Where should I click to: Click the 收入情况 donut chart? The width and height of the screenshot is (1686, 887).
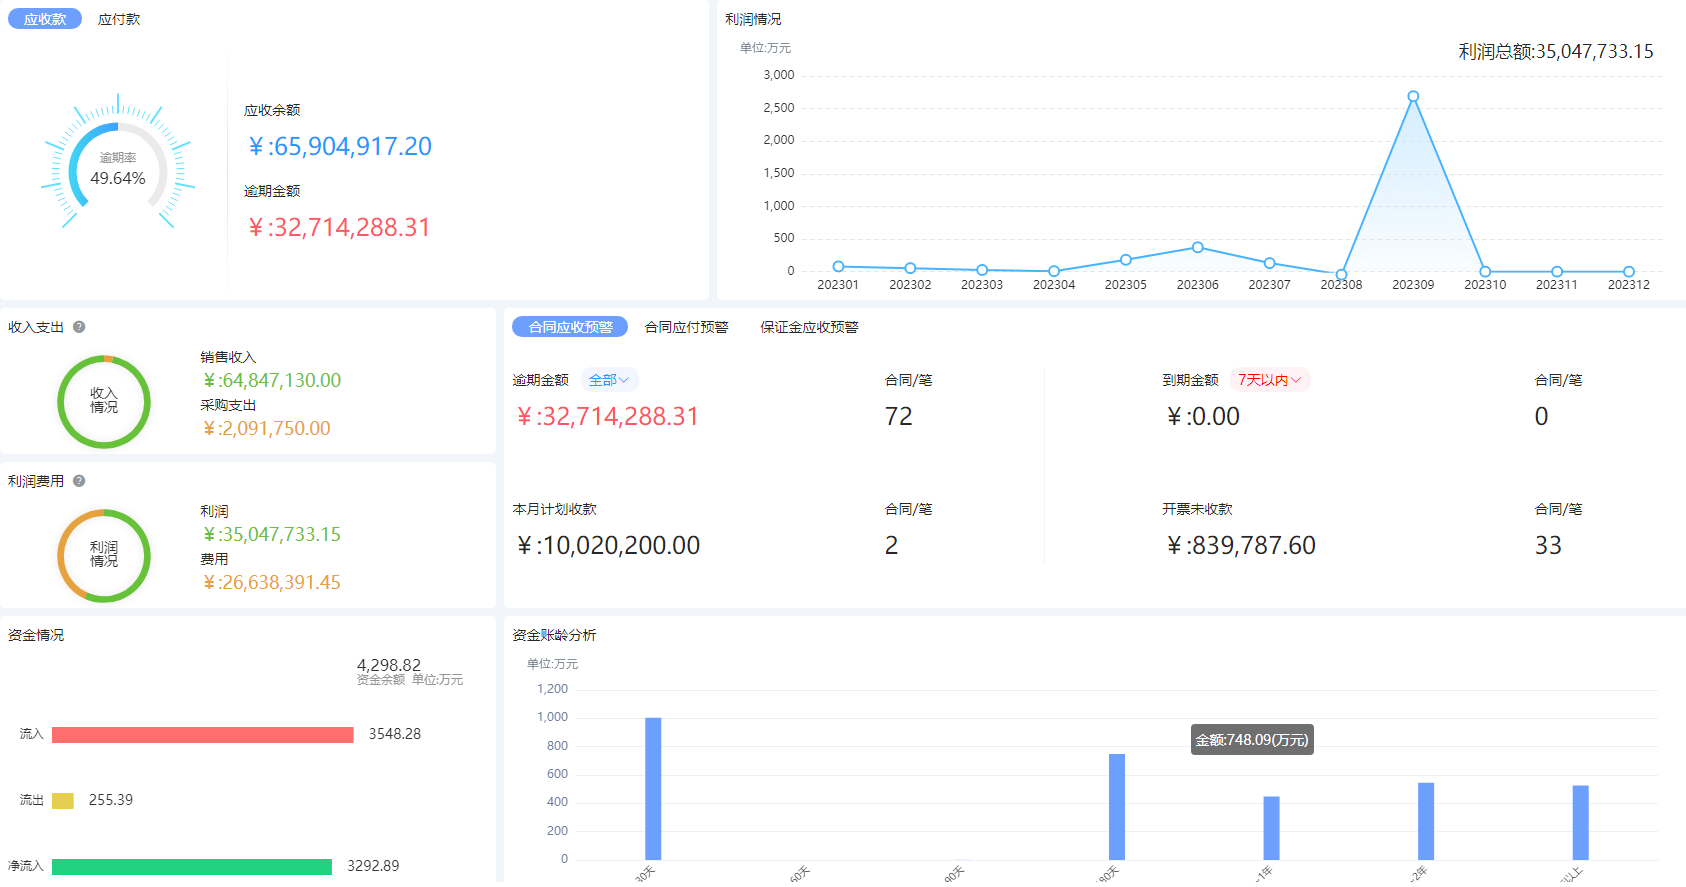click(104, 401)
